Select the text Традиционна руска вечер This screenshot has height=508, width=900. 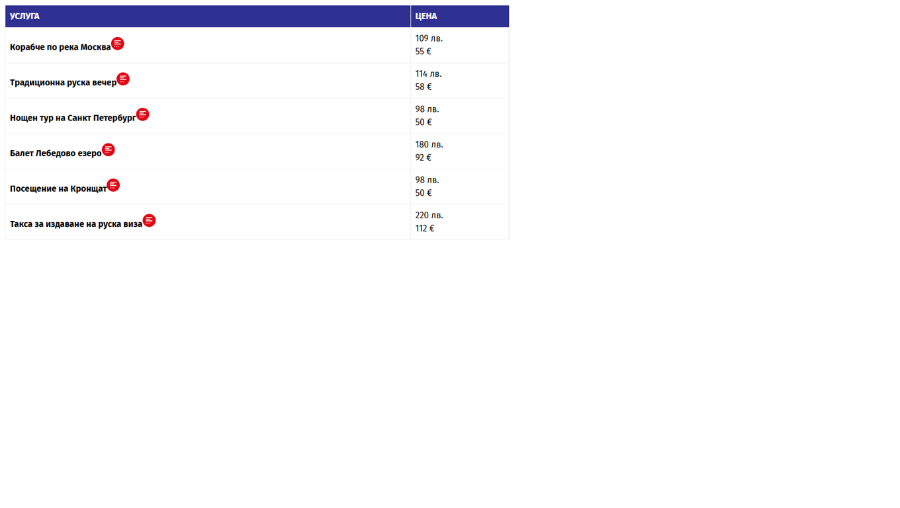tap(63, 83)
